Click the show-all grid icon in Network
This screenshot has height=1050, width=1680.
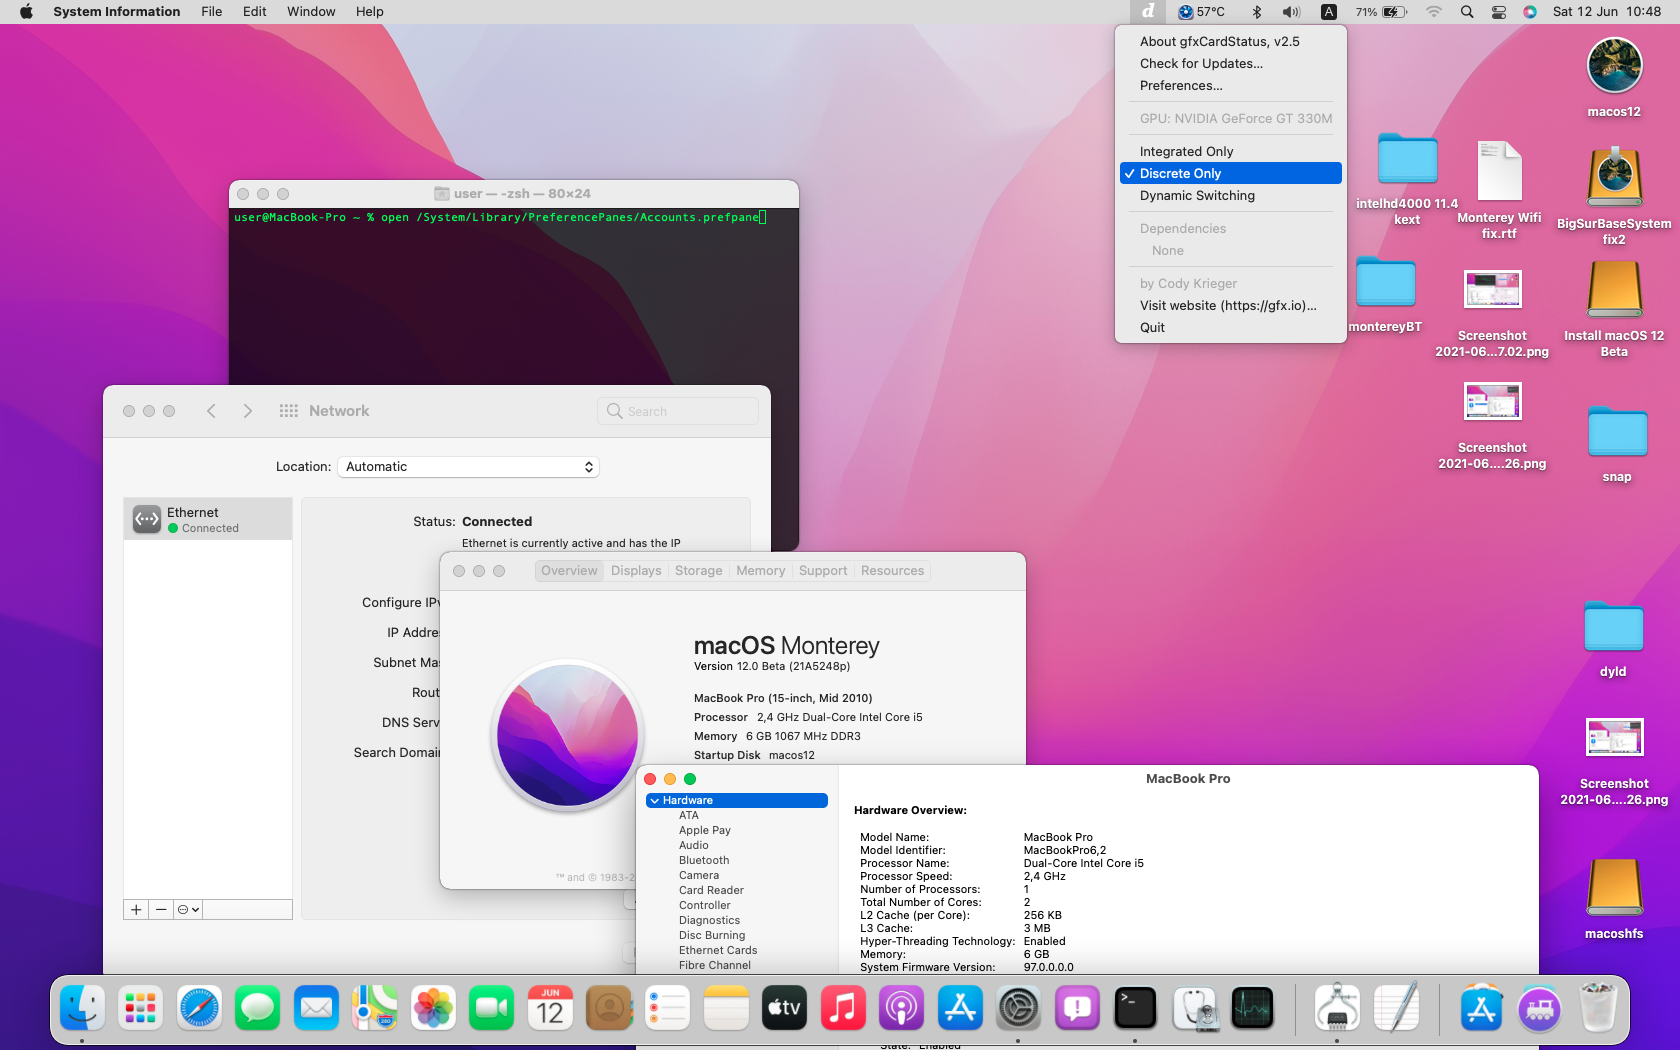[289, 411]
